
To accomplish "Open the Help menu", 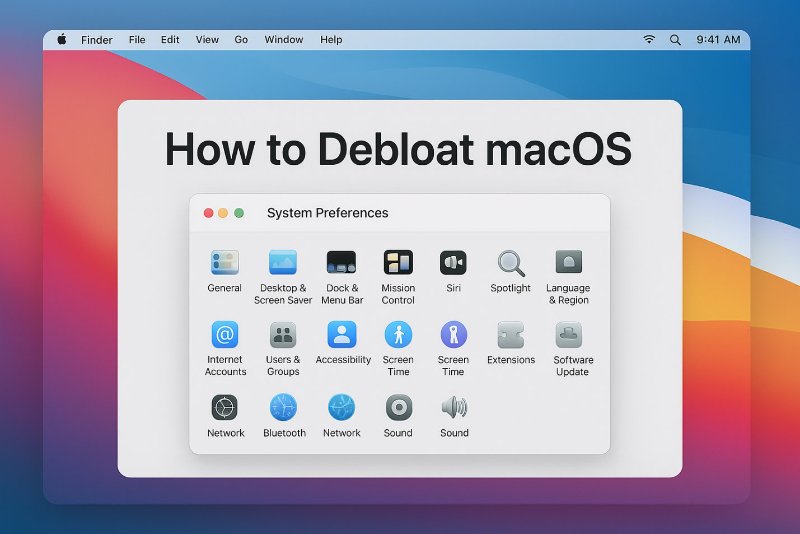I will point(331,39).
